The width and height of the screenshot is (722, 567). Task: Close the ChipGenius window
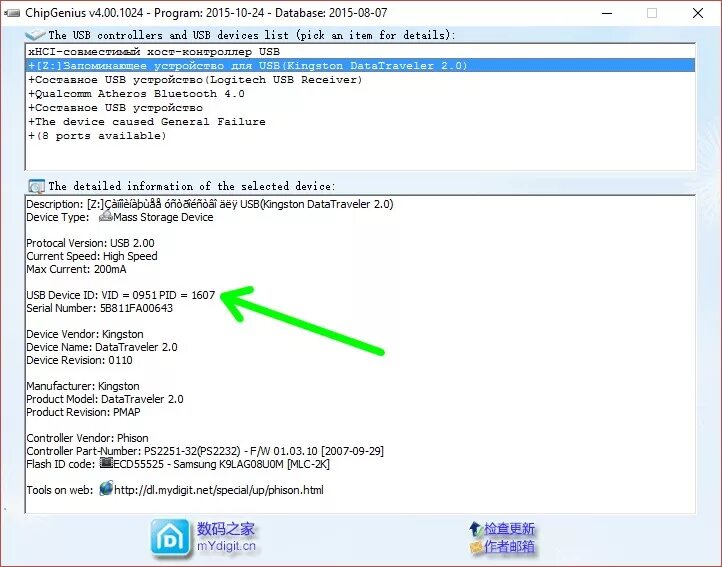point(698,13)
